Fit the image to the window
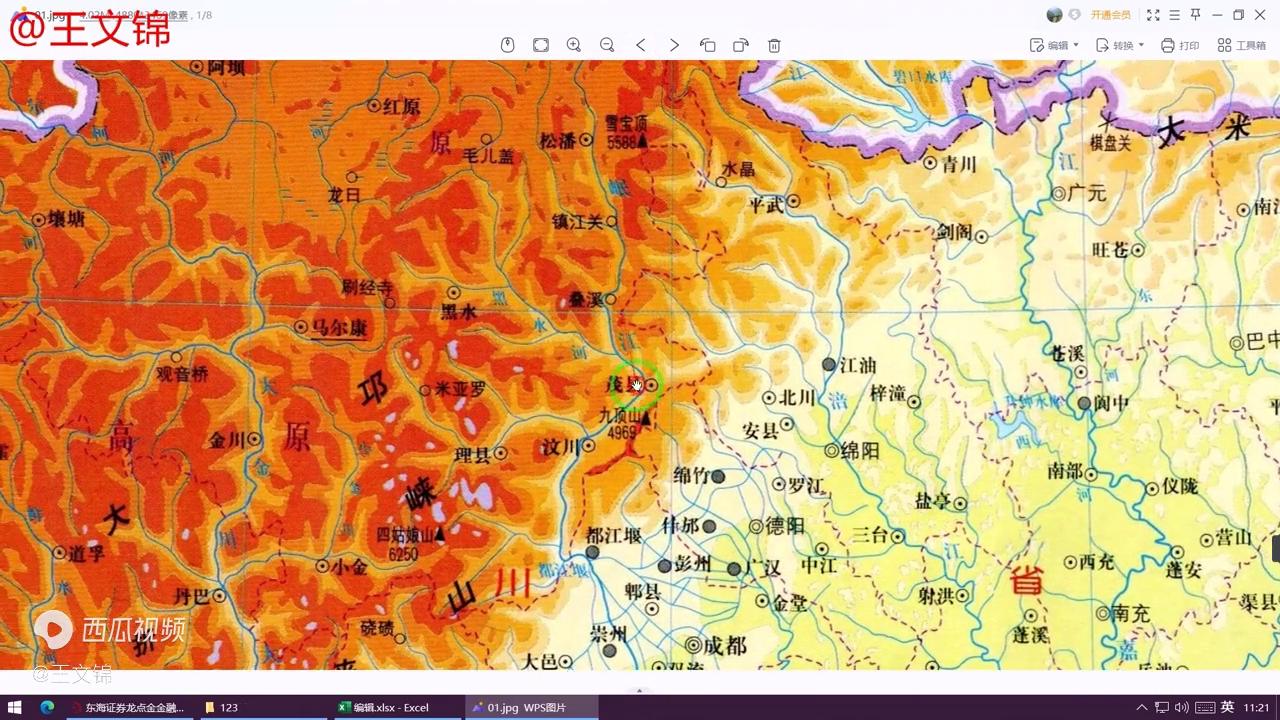Image resolution: width=1280 pixels, height=720 pixels. click(x=540, y=45)
